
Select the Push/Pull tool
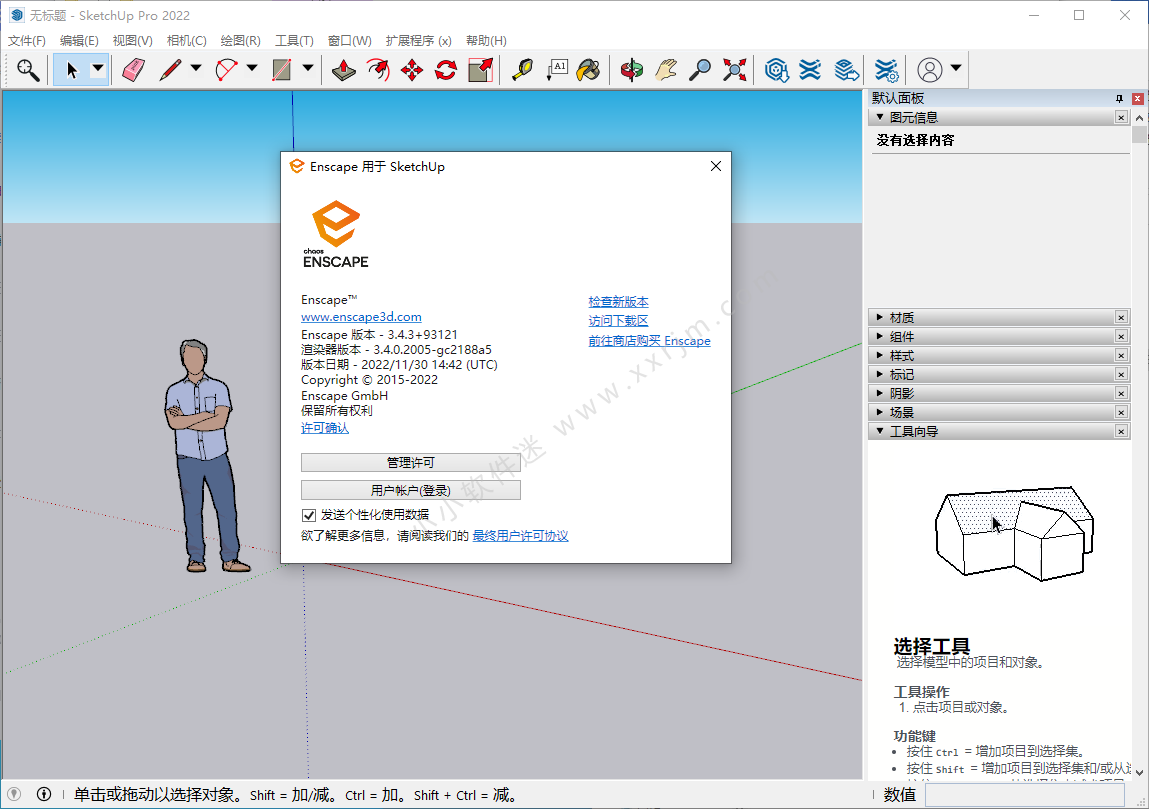(343, 70)
